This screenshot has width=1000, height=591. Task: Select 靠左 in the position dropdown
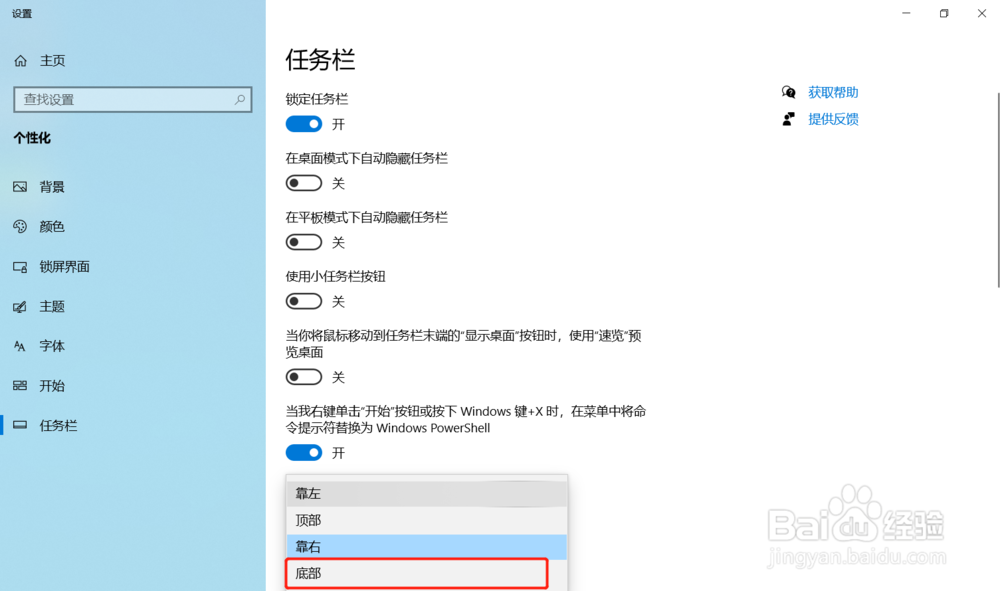click(427, 493)
